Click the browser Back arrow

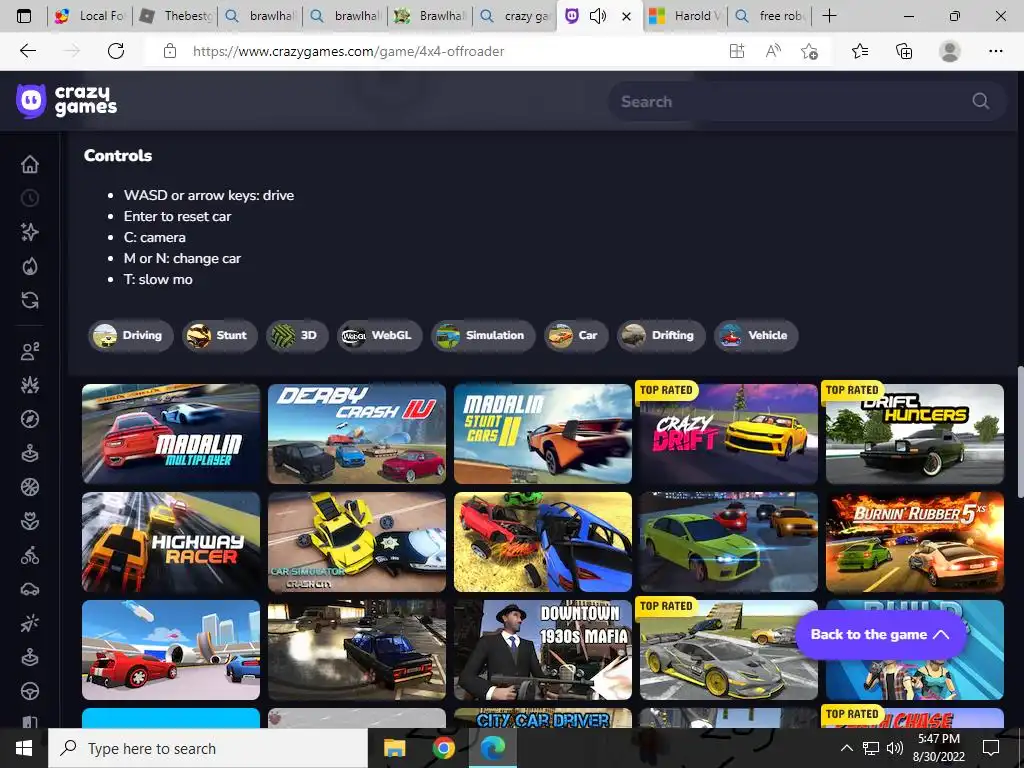[27, 51]
